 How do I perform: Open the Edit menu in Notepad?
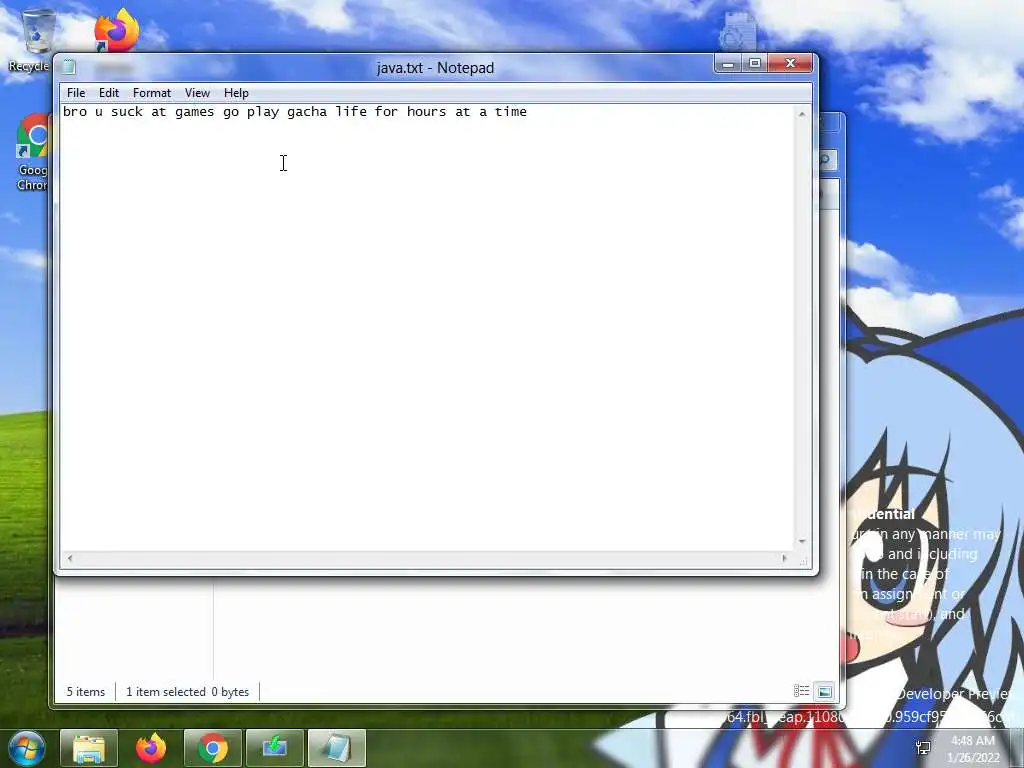click(x=108, y=93)
